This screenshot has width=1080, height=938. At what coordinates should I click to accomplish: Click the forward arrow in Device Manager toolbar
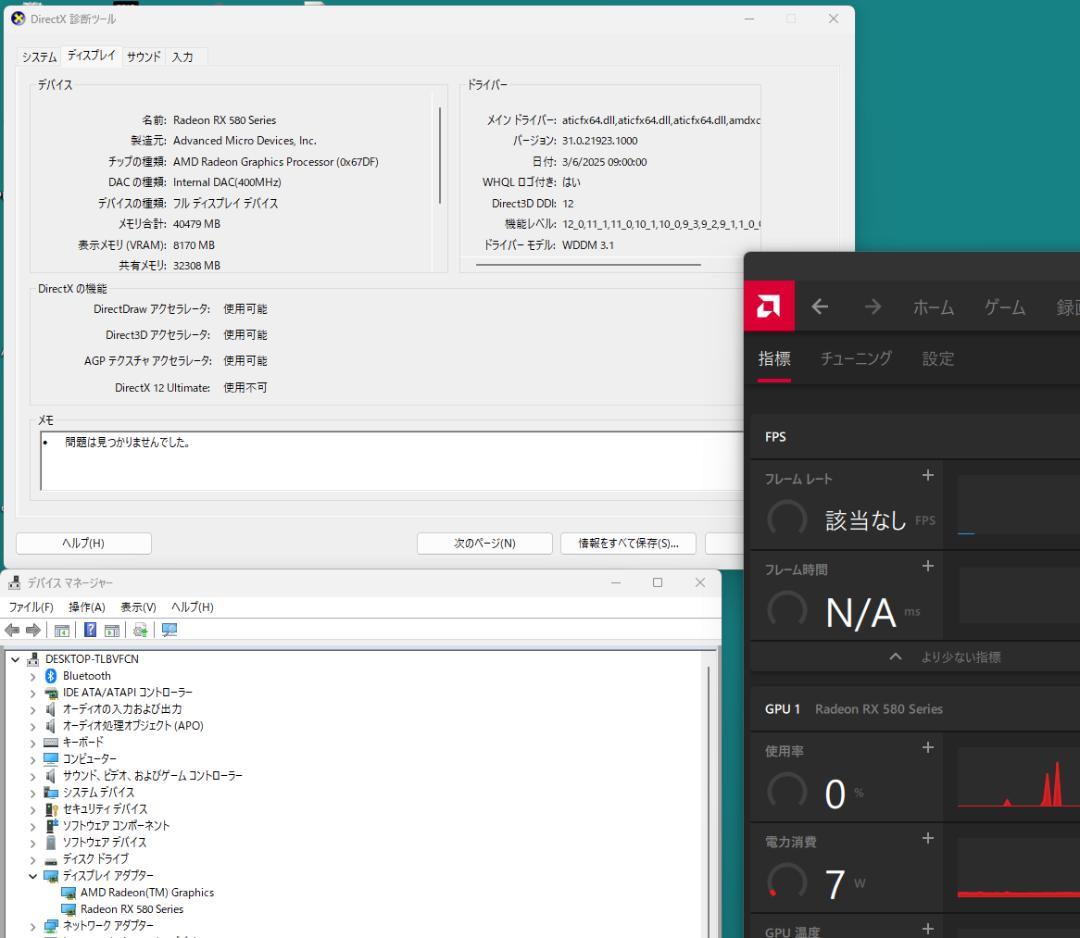pos(33,629)
